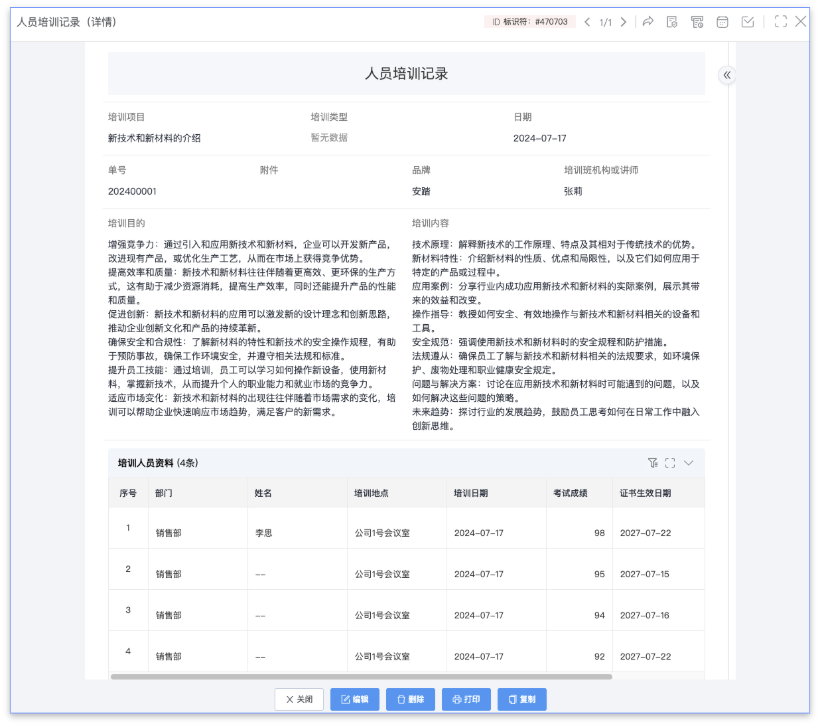Expand 培训人员资料 table to fullscreen
The height and width of the screenshot is (726, 820).
(x=670, y=463)
